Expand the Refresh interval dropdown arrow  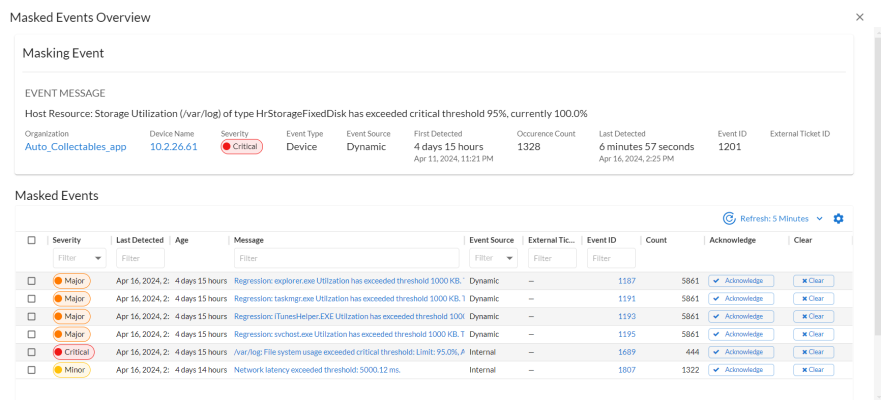coord(820,218)
